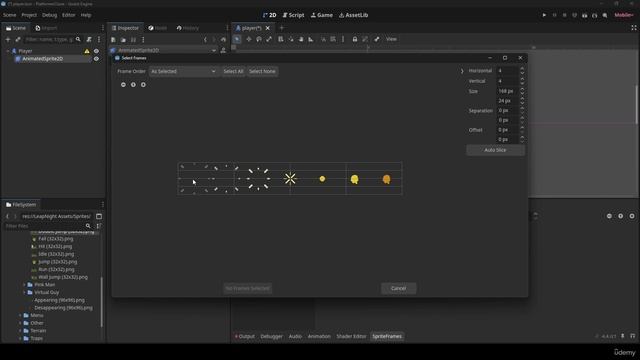Viewport: 640px width, 360px height.
Task: Collapse the slicing options side panel
Action: 462,71
